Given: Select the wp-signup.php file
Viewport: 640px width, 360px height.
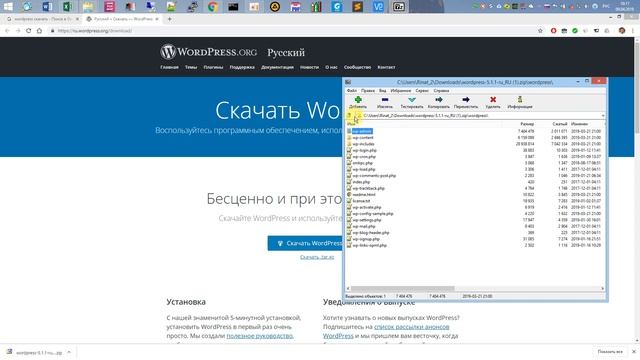Looking at the screenshot, I should [x=366, y=239].
